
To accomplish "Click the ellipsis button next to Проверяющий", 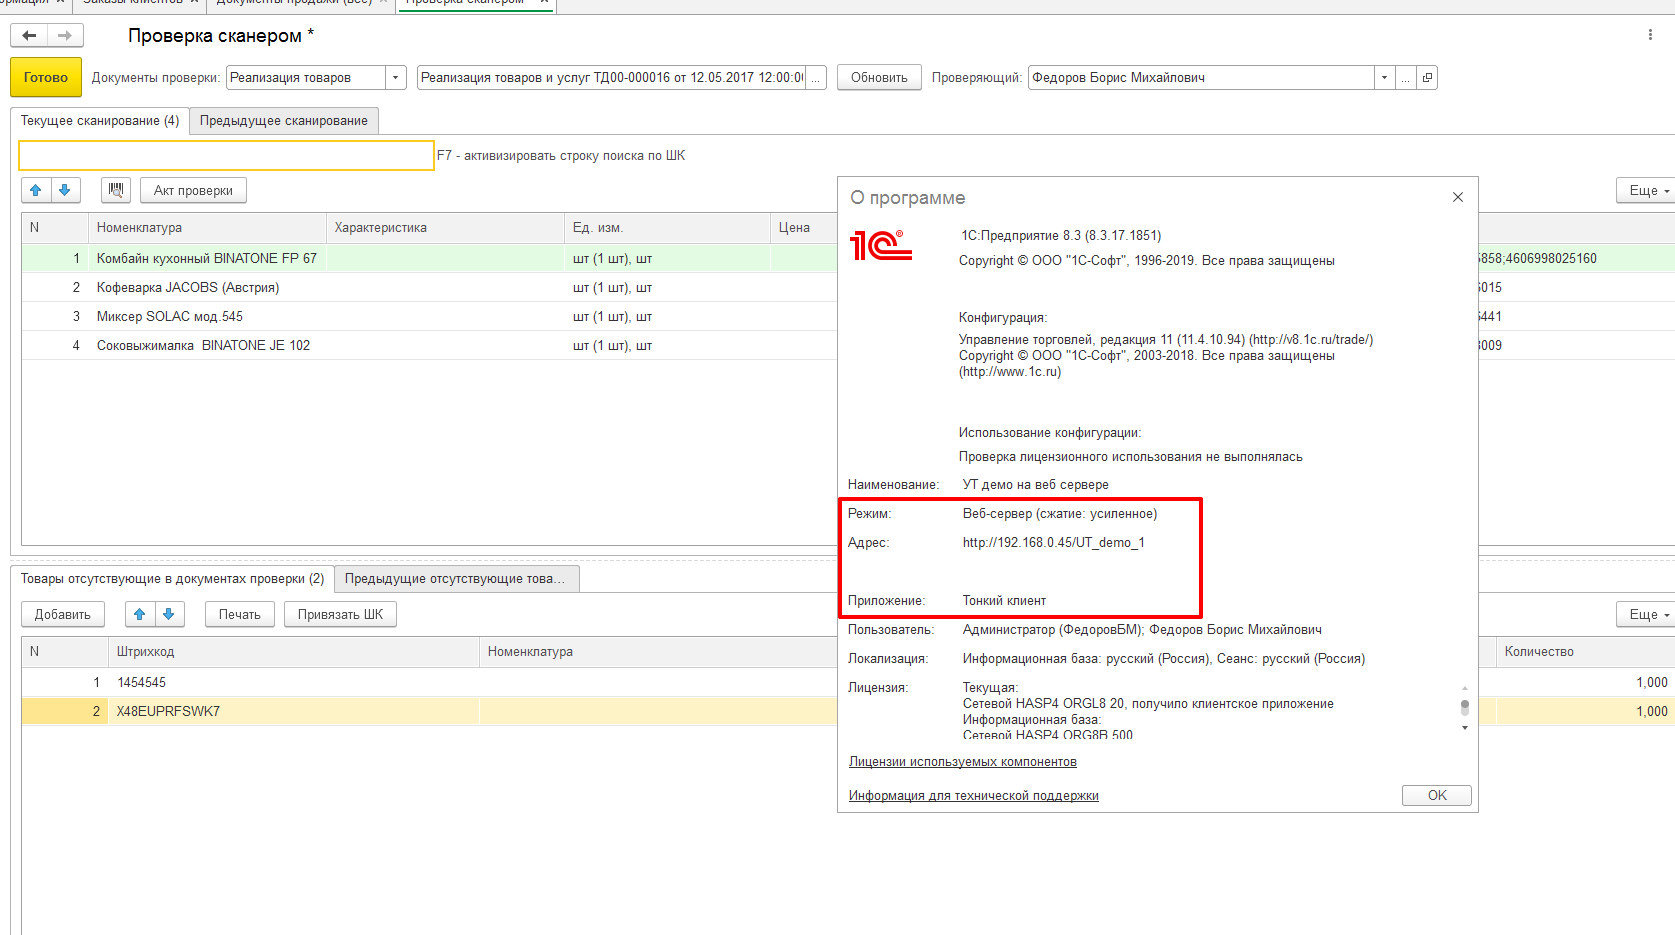I will (x=1406, y=77).
